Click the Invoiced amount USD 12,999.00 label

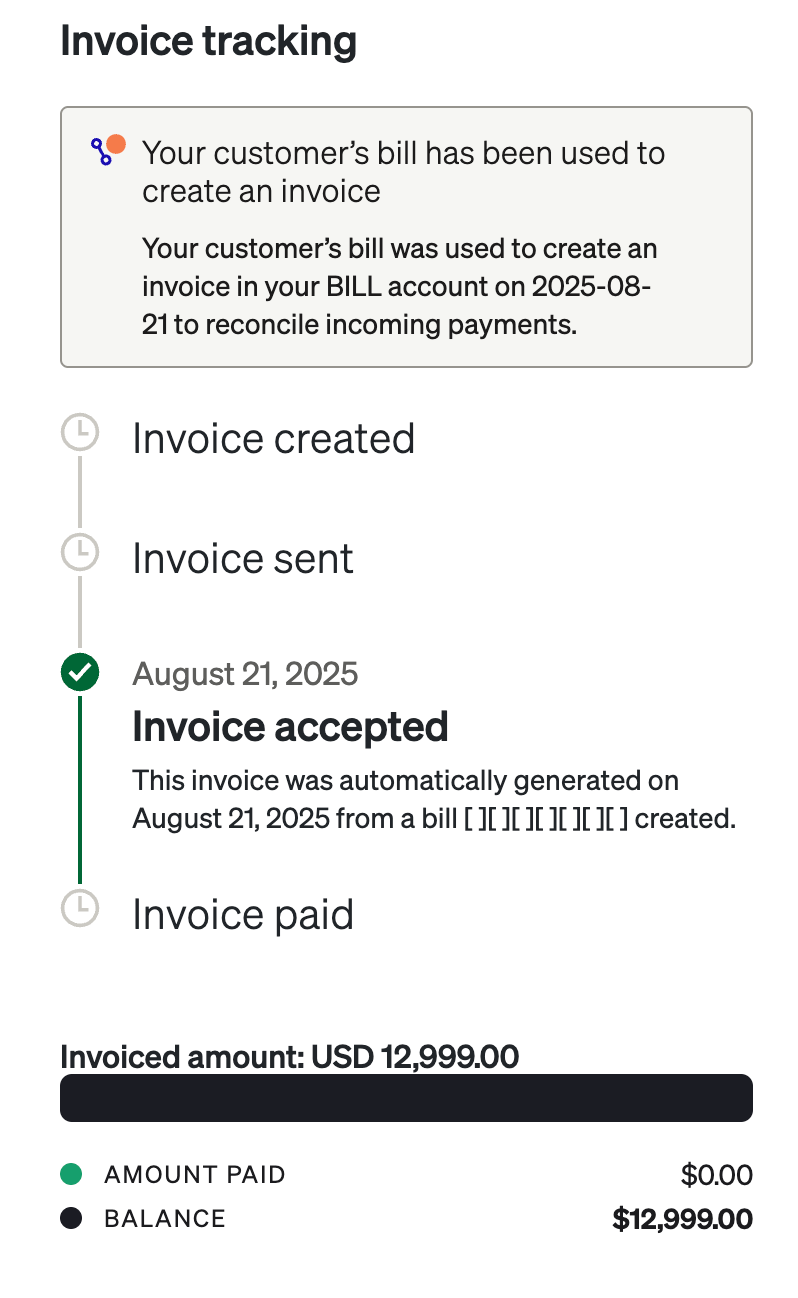tap(290, 1056)
